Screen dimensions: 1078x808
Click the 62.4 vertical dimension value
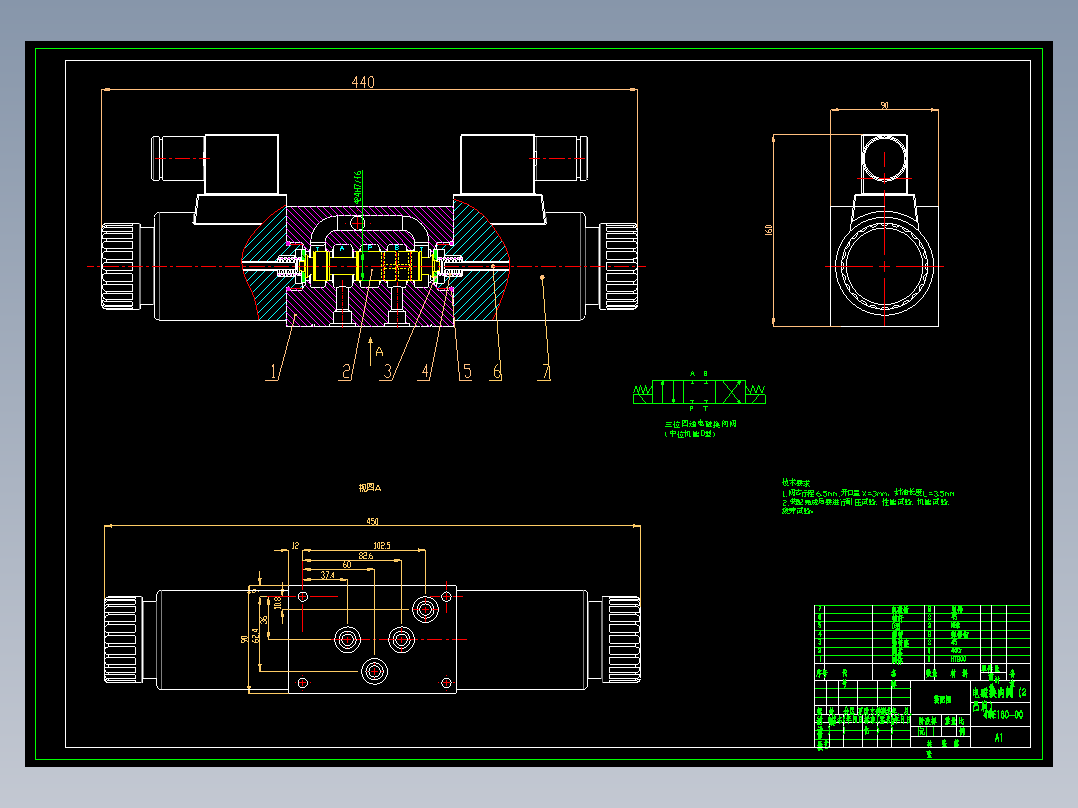click(256, 635)
